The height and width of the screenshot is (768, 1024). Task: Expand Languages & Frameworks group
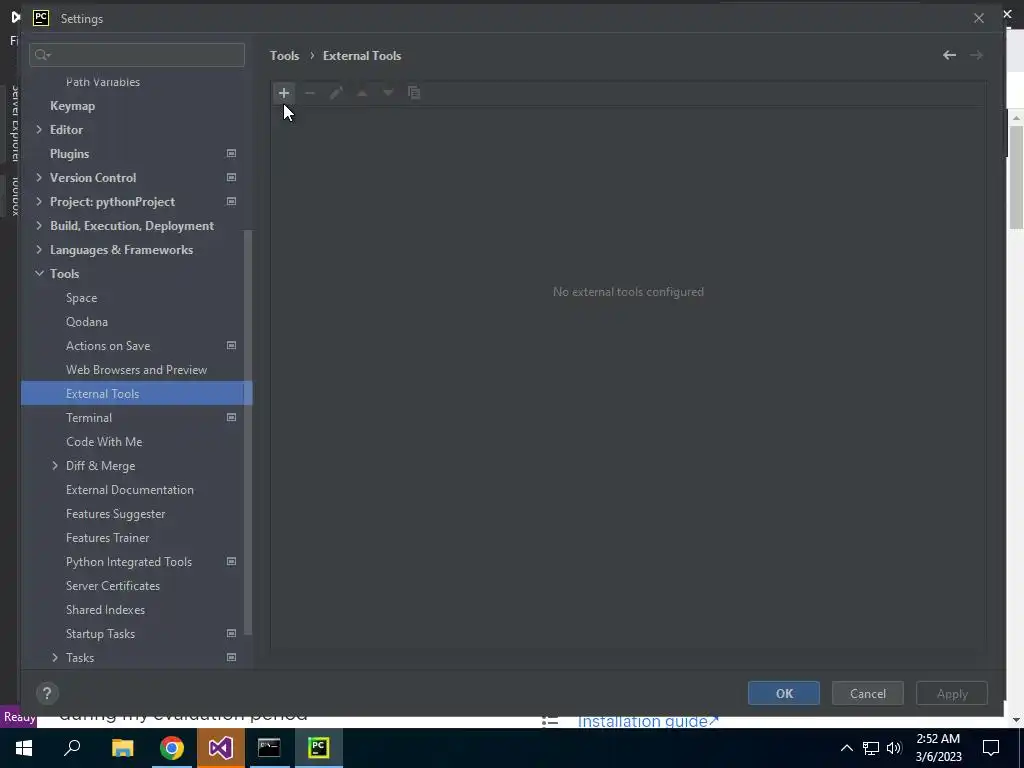pyautogui.click(x=39, y=249)
